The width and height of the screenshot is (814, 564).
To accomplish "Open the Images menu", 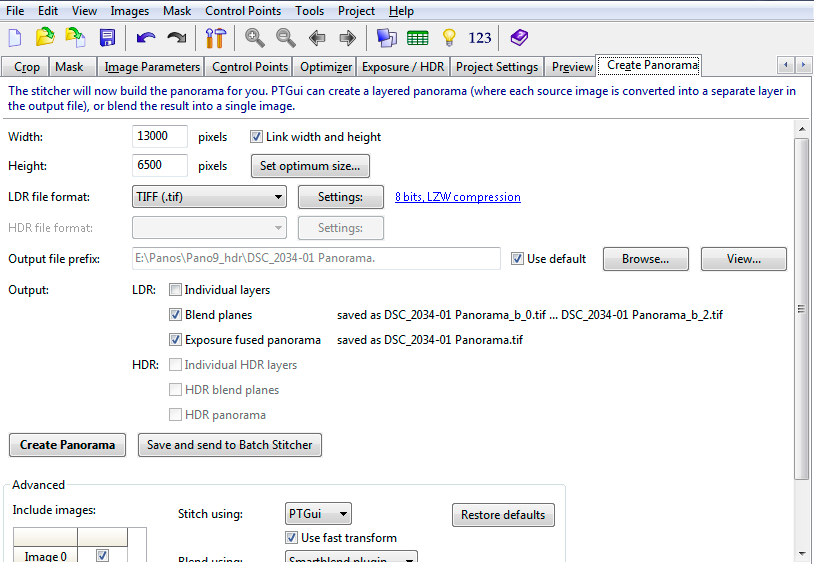I will point(129,11).
